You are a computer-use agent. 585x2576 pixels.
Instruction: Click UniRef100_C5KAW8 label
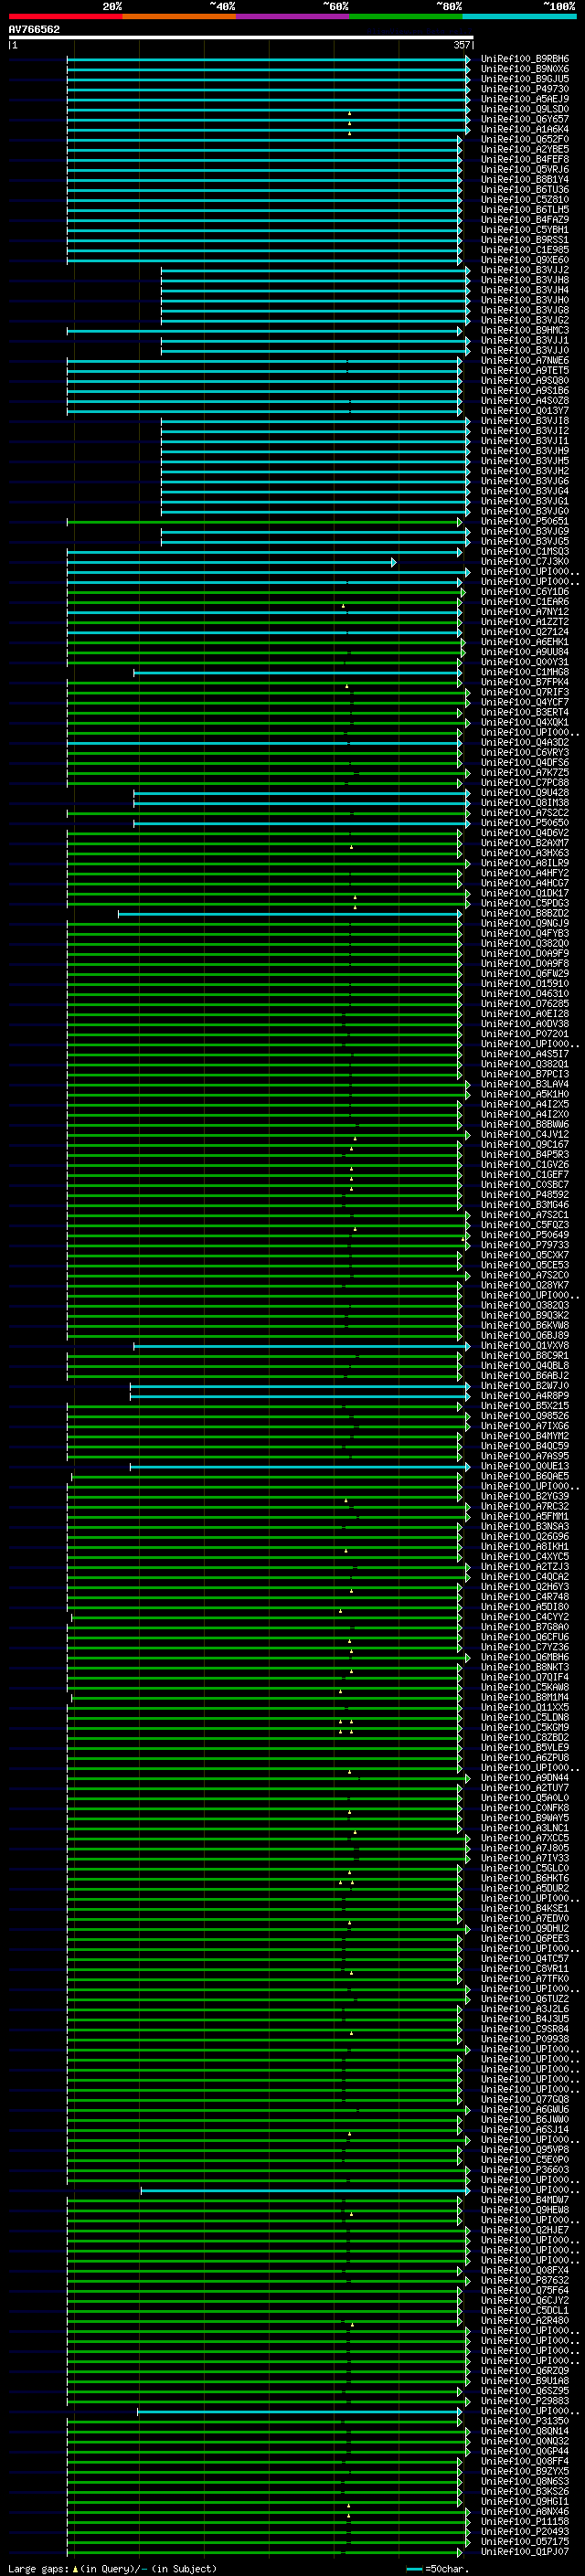coord(525,1687)
